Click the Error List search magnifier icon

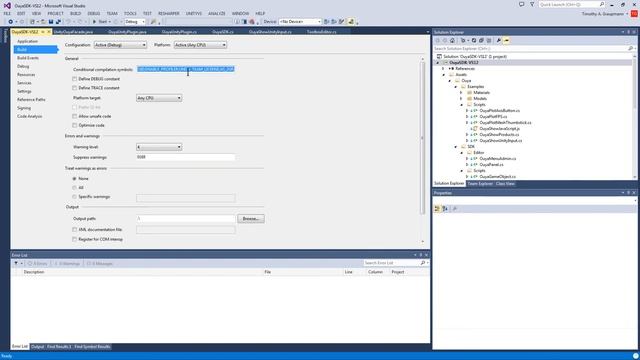coord(422,263)
